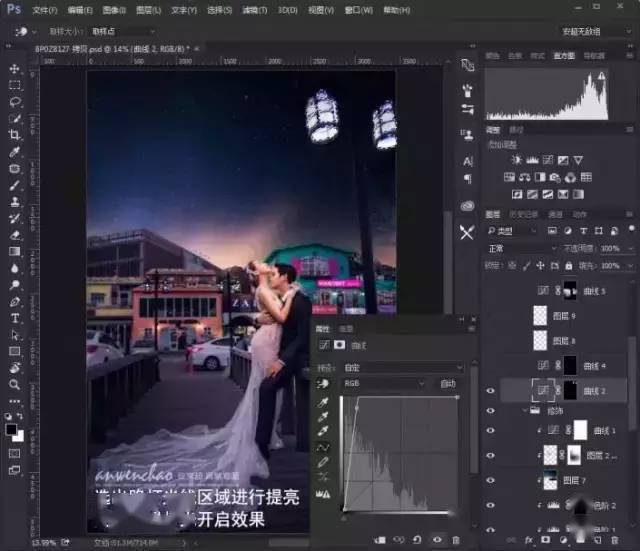
Task: Show the hidden 图层 9 layer
Action: coord(491,316)
